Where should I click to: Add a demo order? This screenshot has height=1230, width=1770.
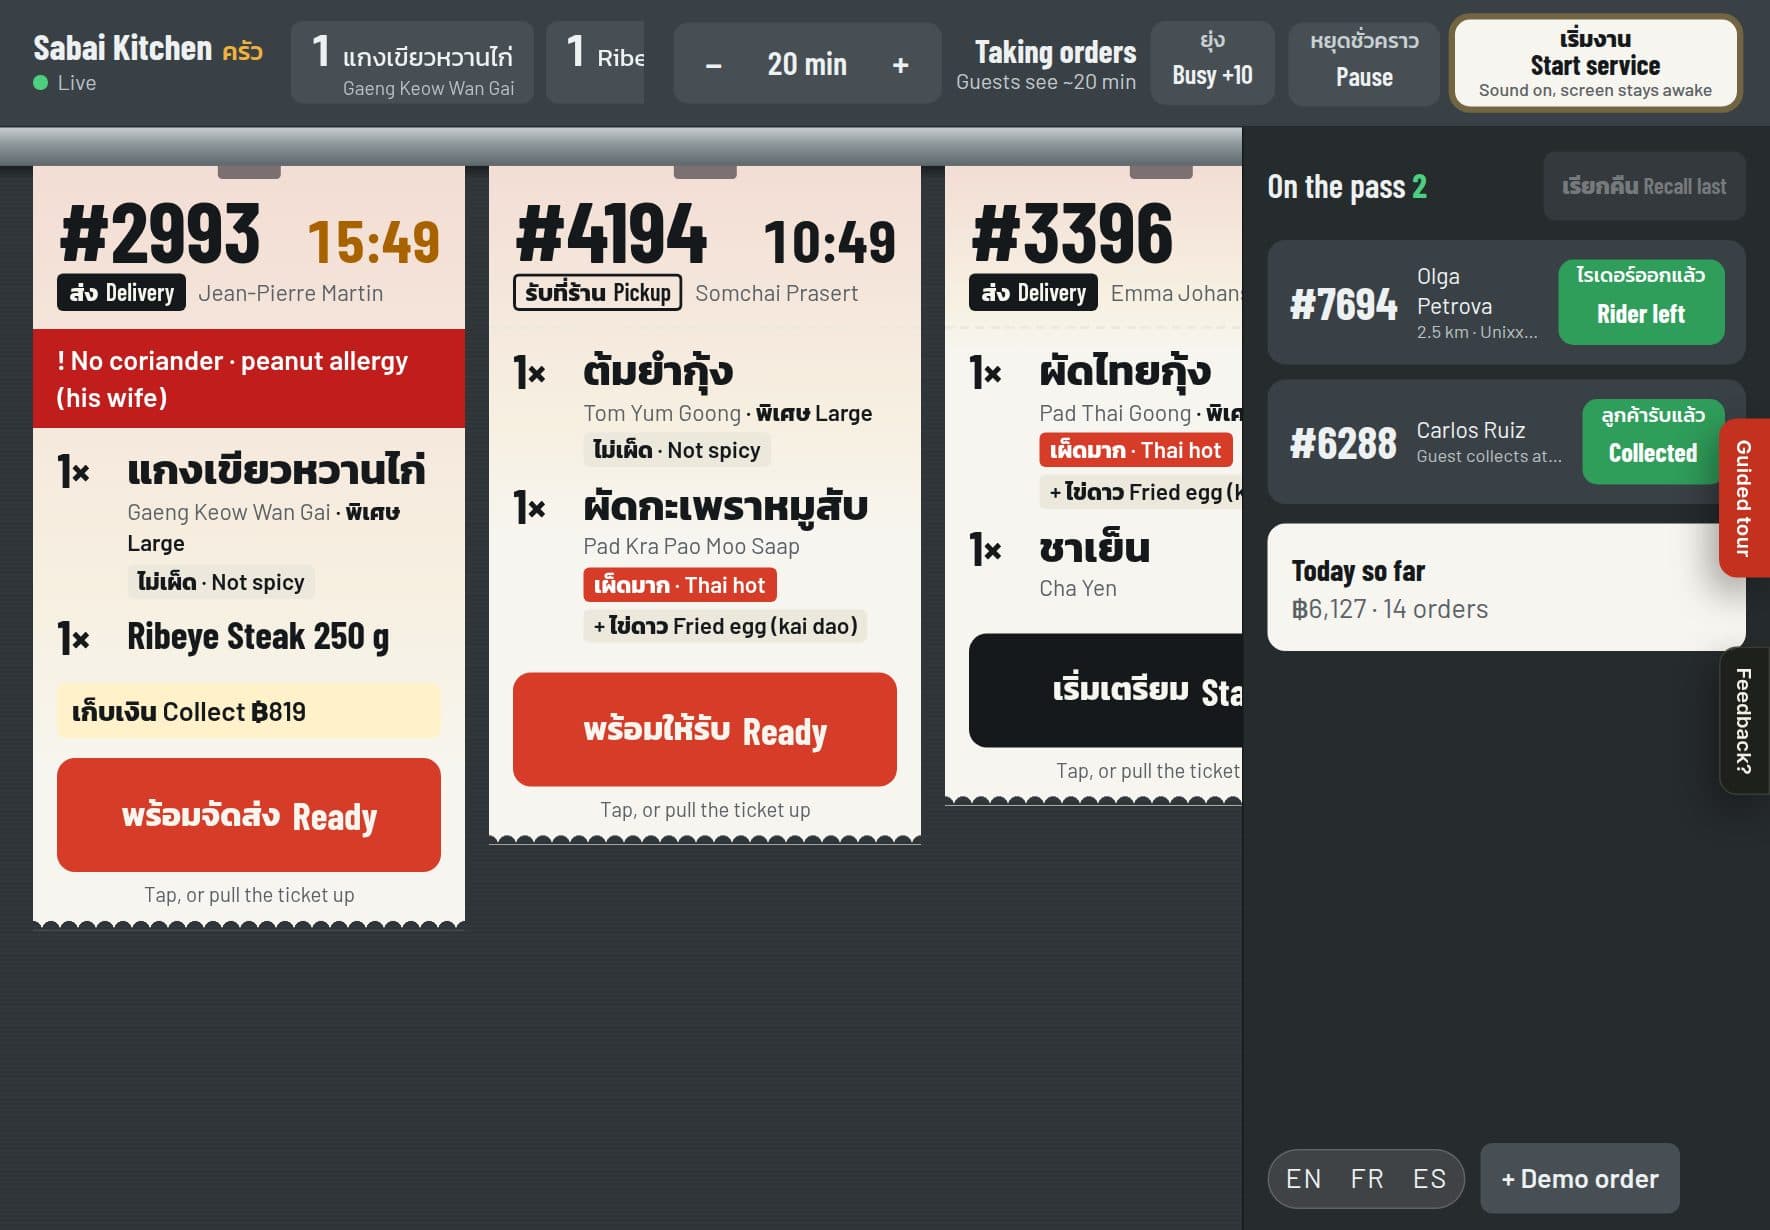1579,1179
